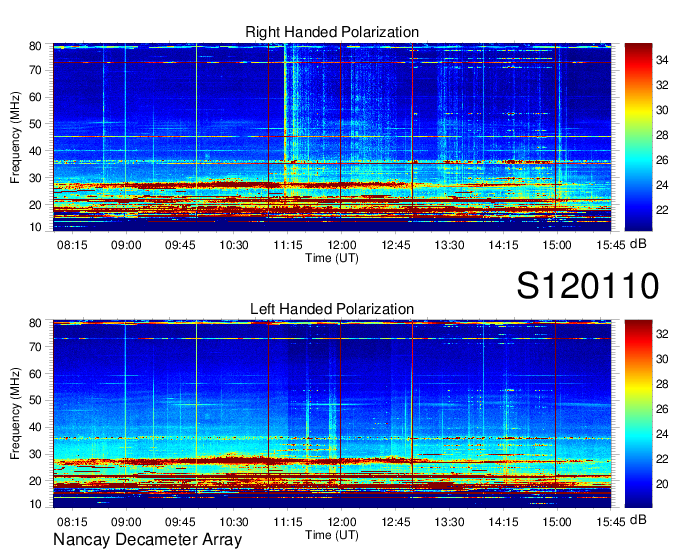Click the "70" MHz tick of the Left Handed plot
Image resolution: width=680 pixels, height=552 pixels.
[x=35, y=347]
